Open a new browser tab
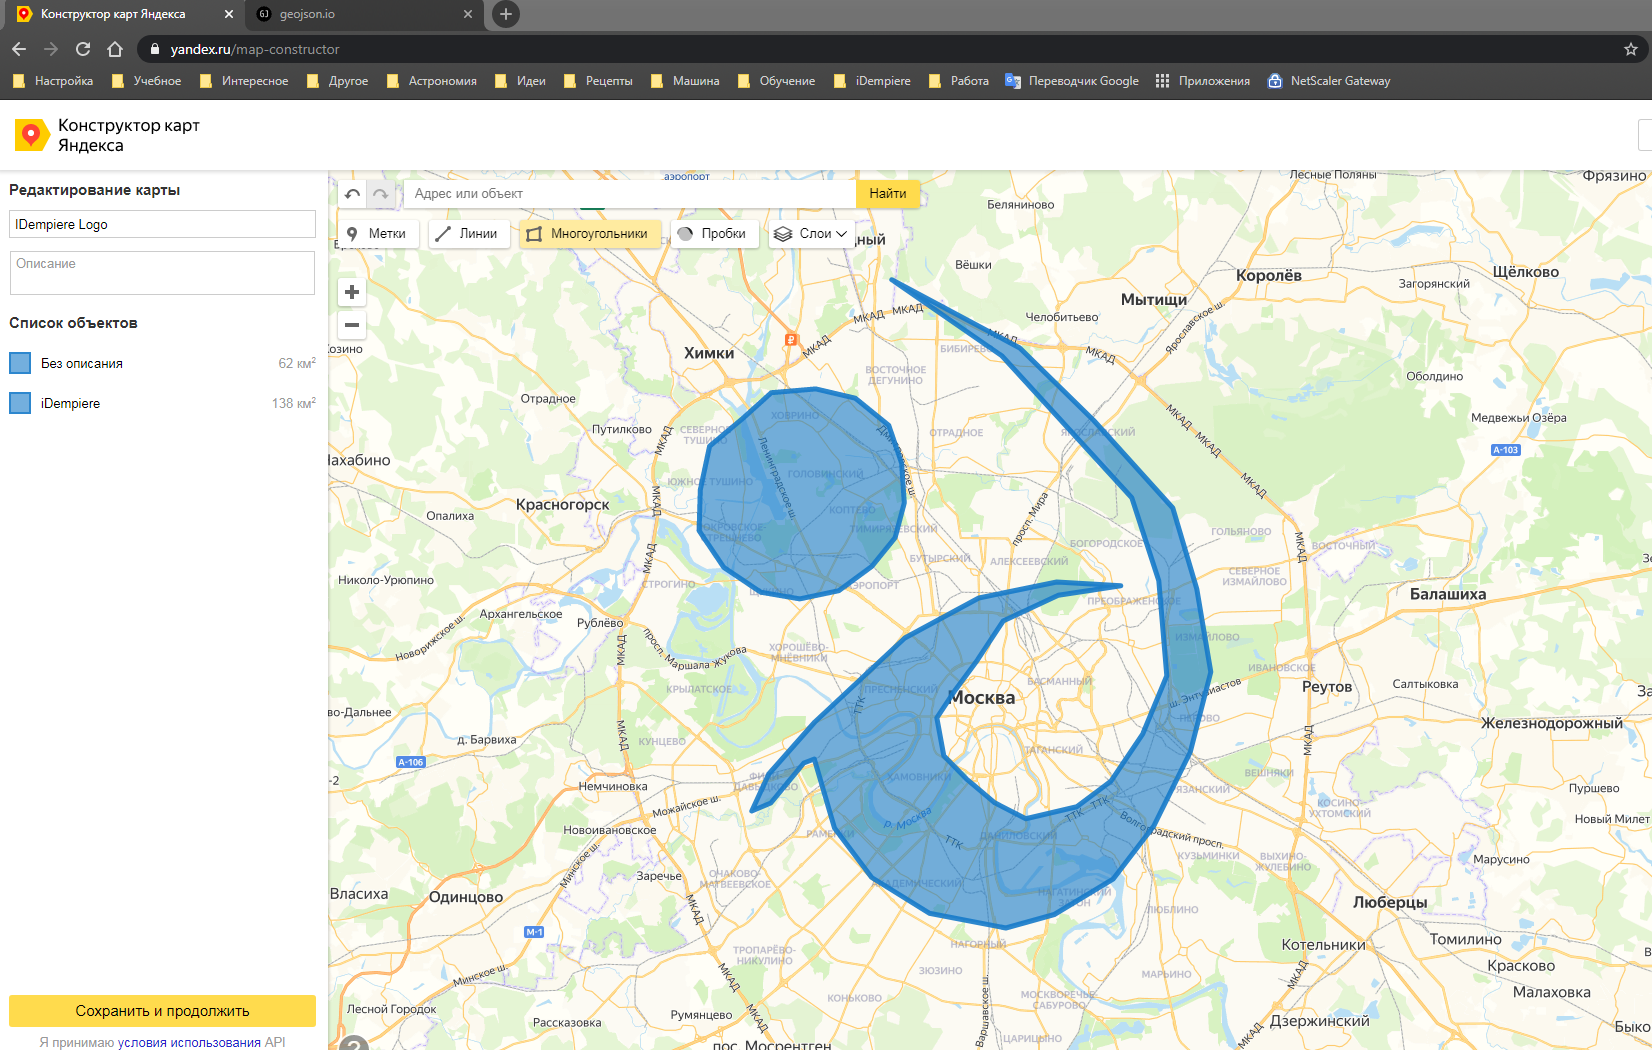1652x1050 pixels. tap(506, 14)
